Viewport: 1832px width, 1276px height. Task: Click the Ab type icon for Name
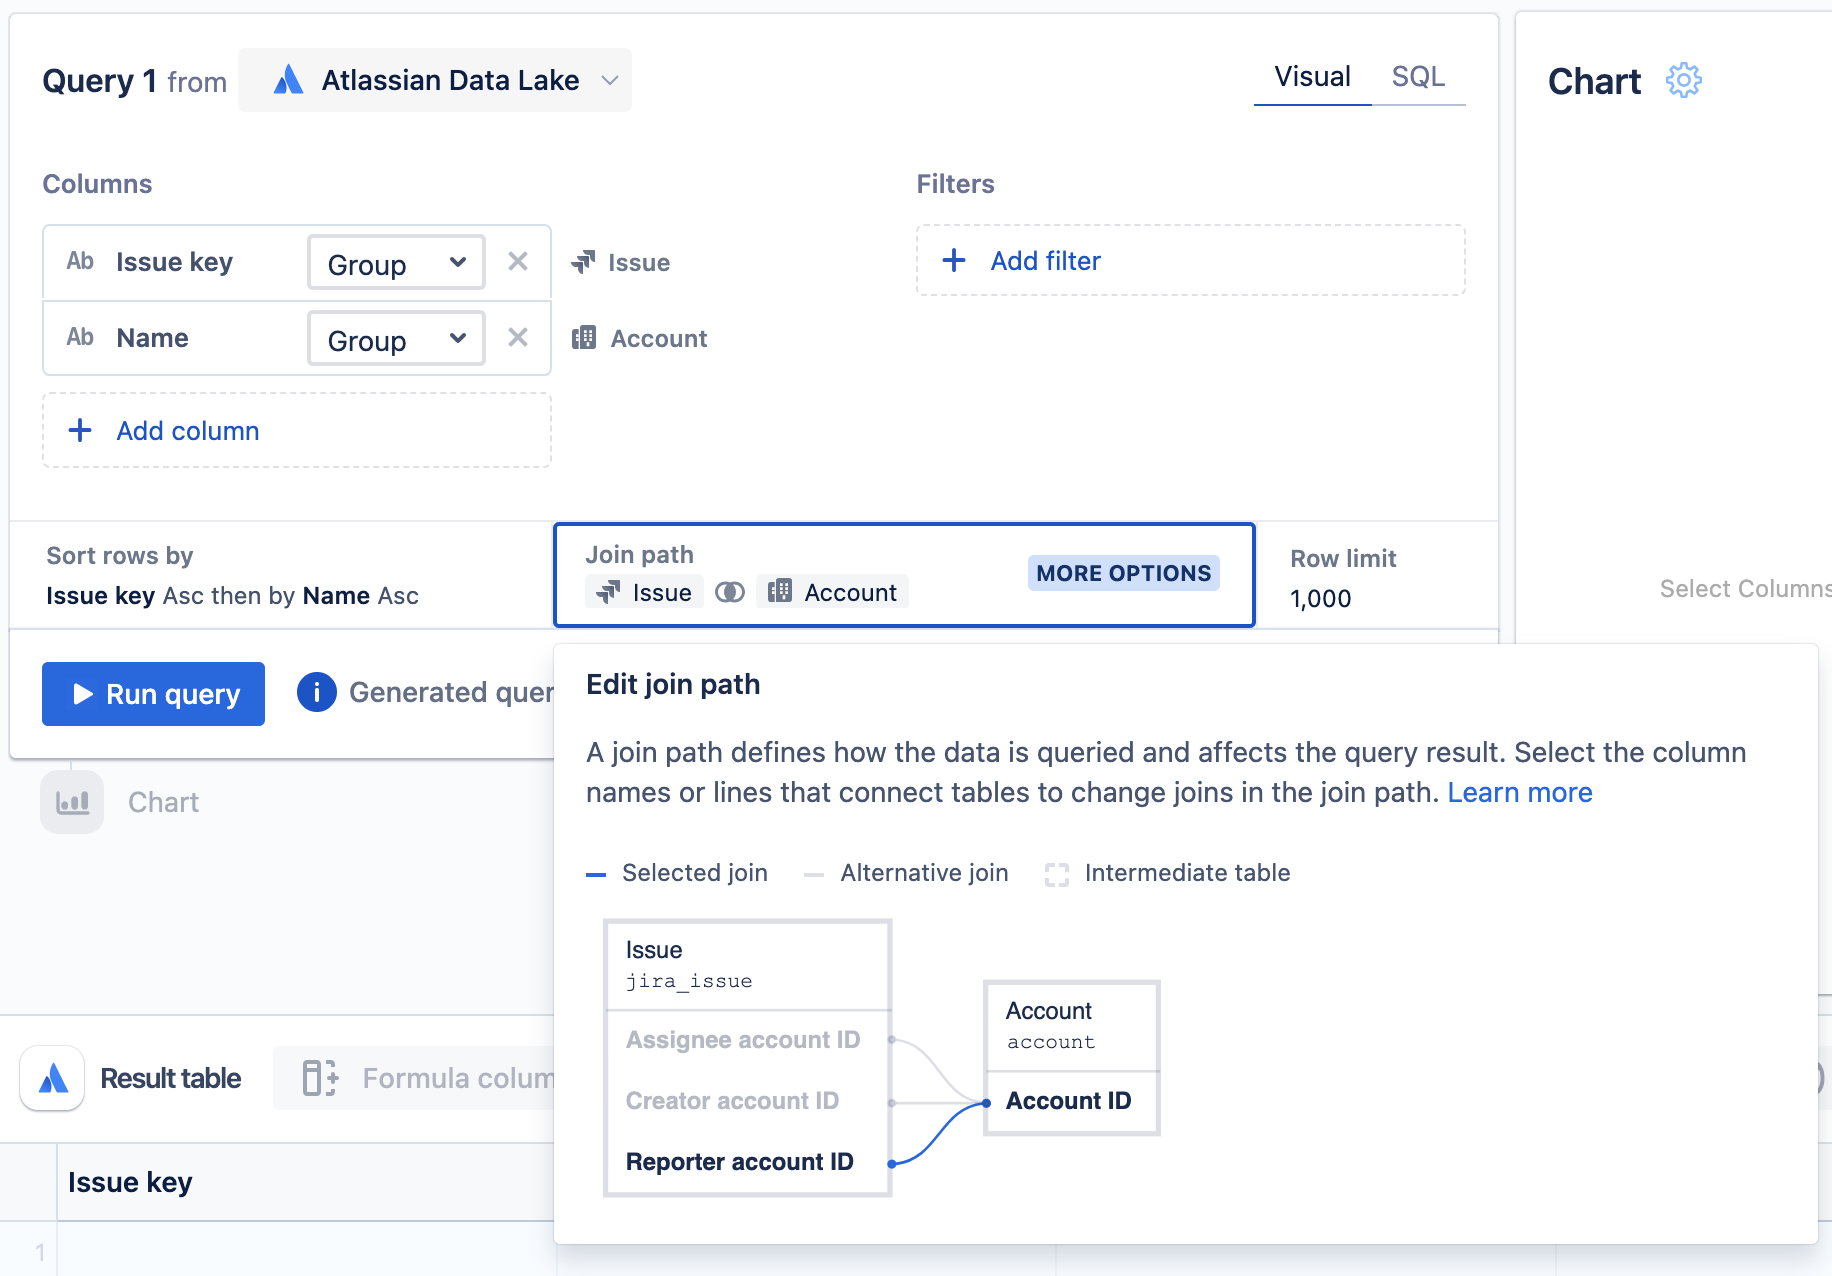(80, 338)
